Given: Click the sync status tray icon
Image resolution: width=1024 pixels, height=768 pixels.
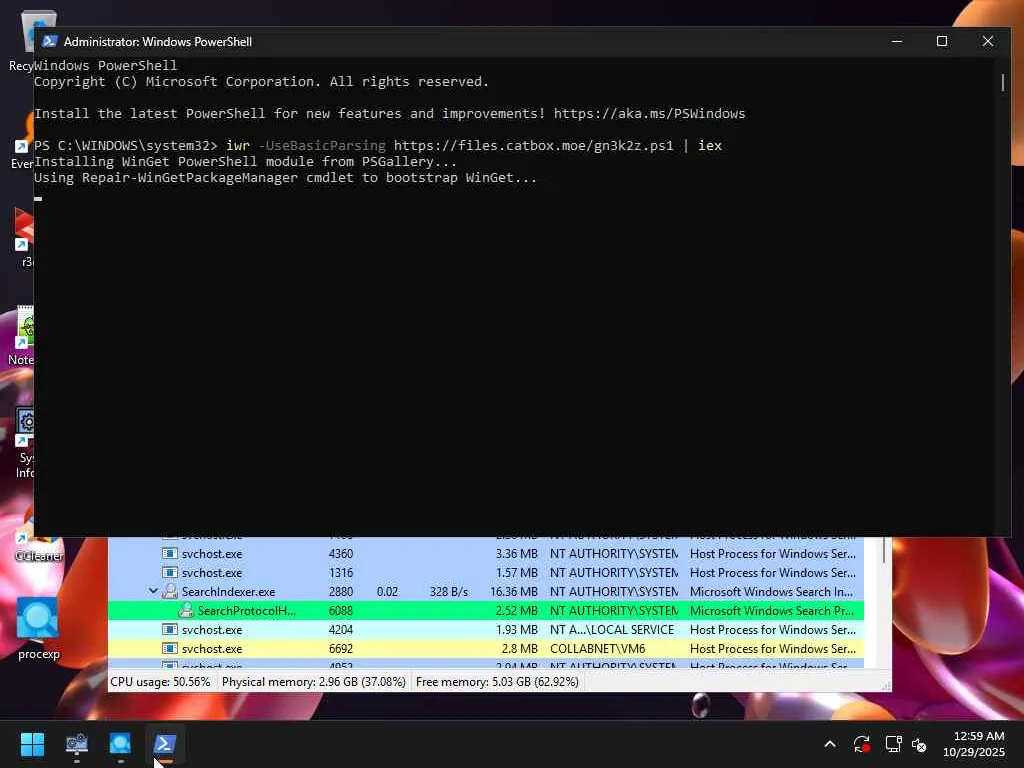Looking at the screenshot, I should click(x=861, y=744).
